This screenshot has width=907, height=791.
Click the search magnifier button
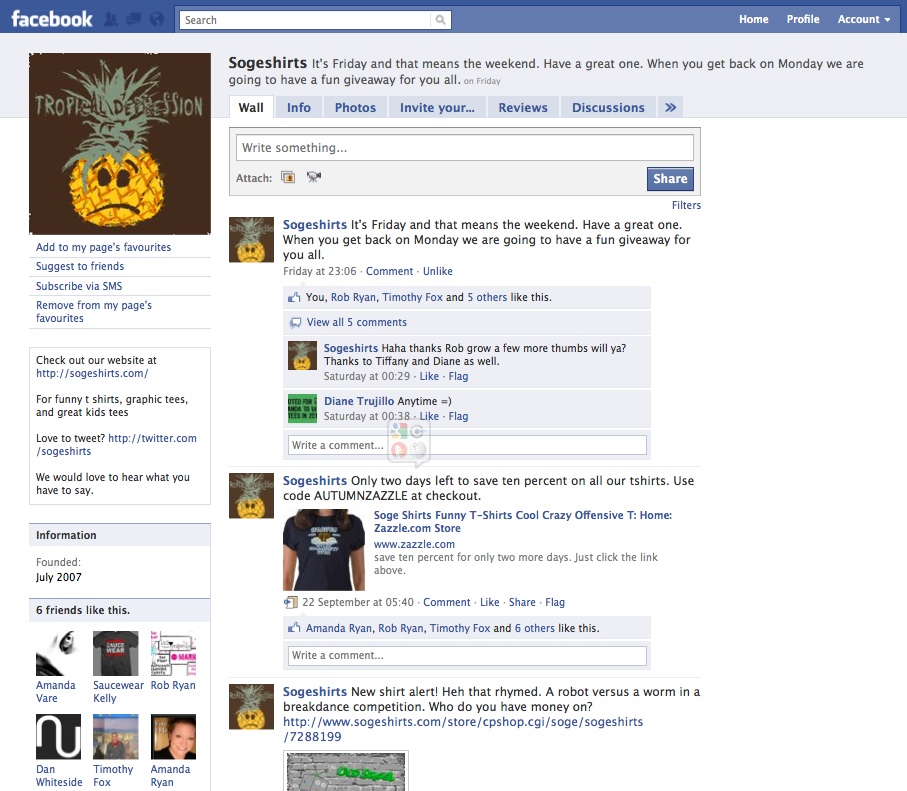441,20
